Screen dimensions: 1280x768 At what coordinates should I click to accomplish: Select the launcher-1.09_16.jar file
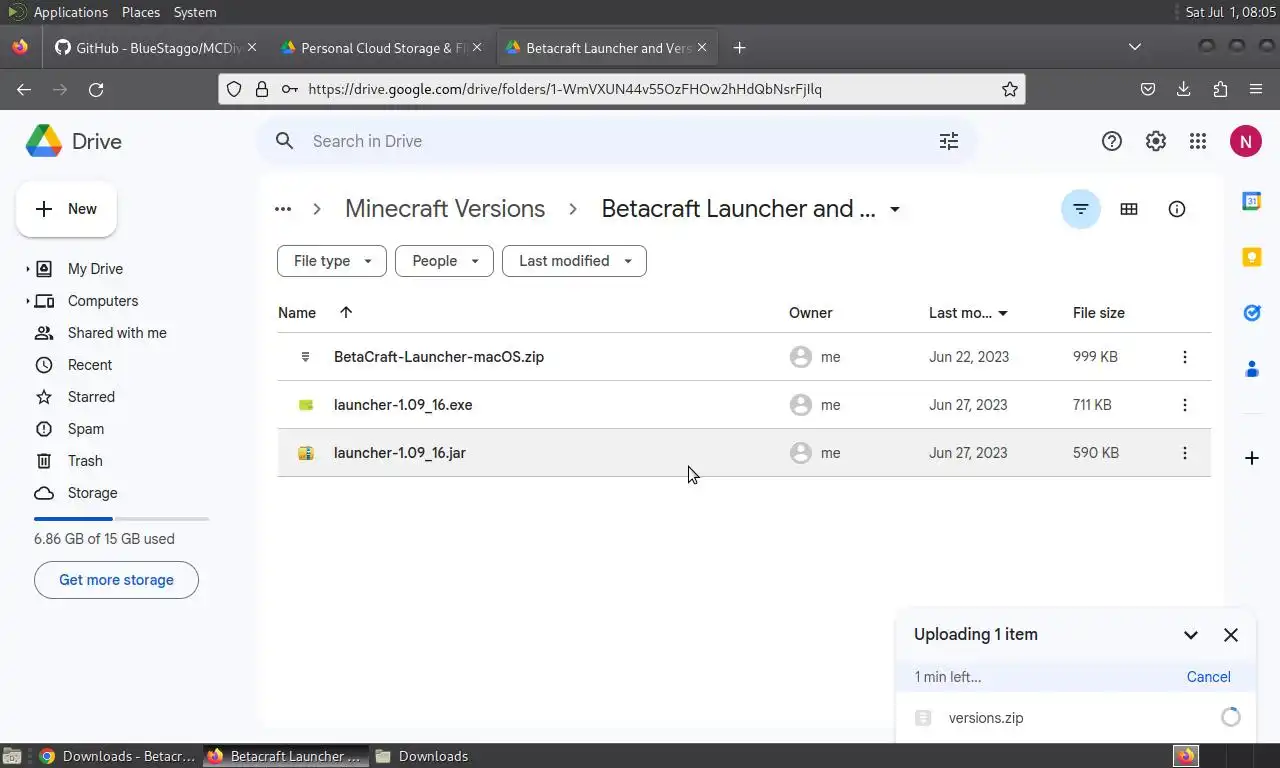tap(744, 453)
